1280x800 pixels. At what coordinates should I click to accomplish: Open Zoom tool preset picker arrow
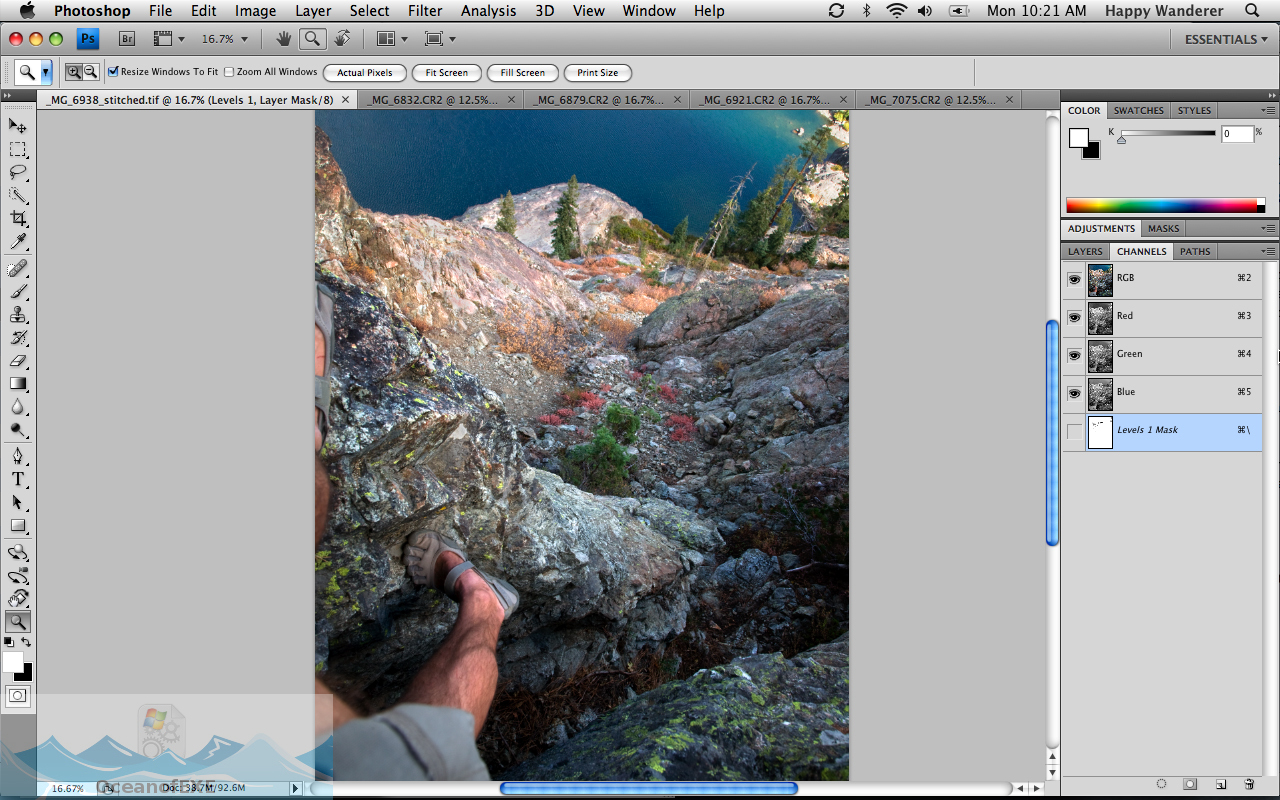(46, 72)
